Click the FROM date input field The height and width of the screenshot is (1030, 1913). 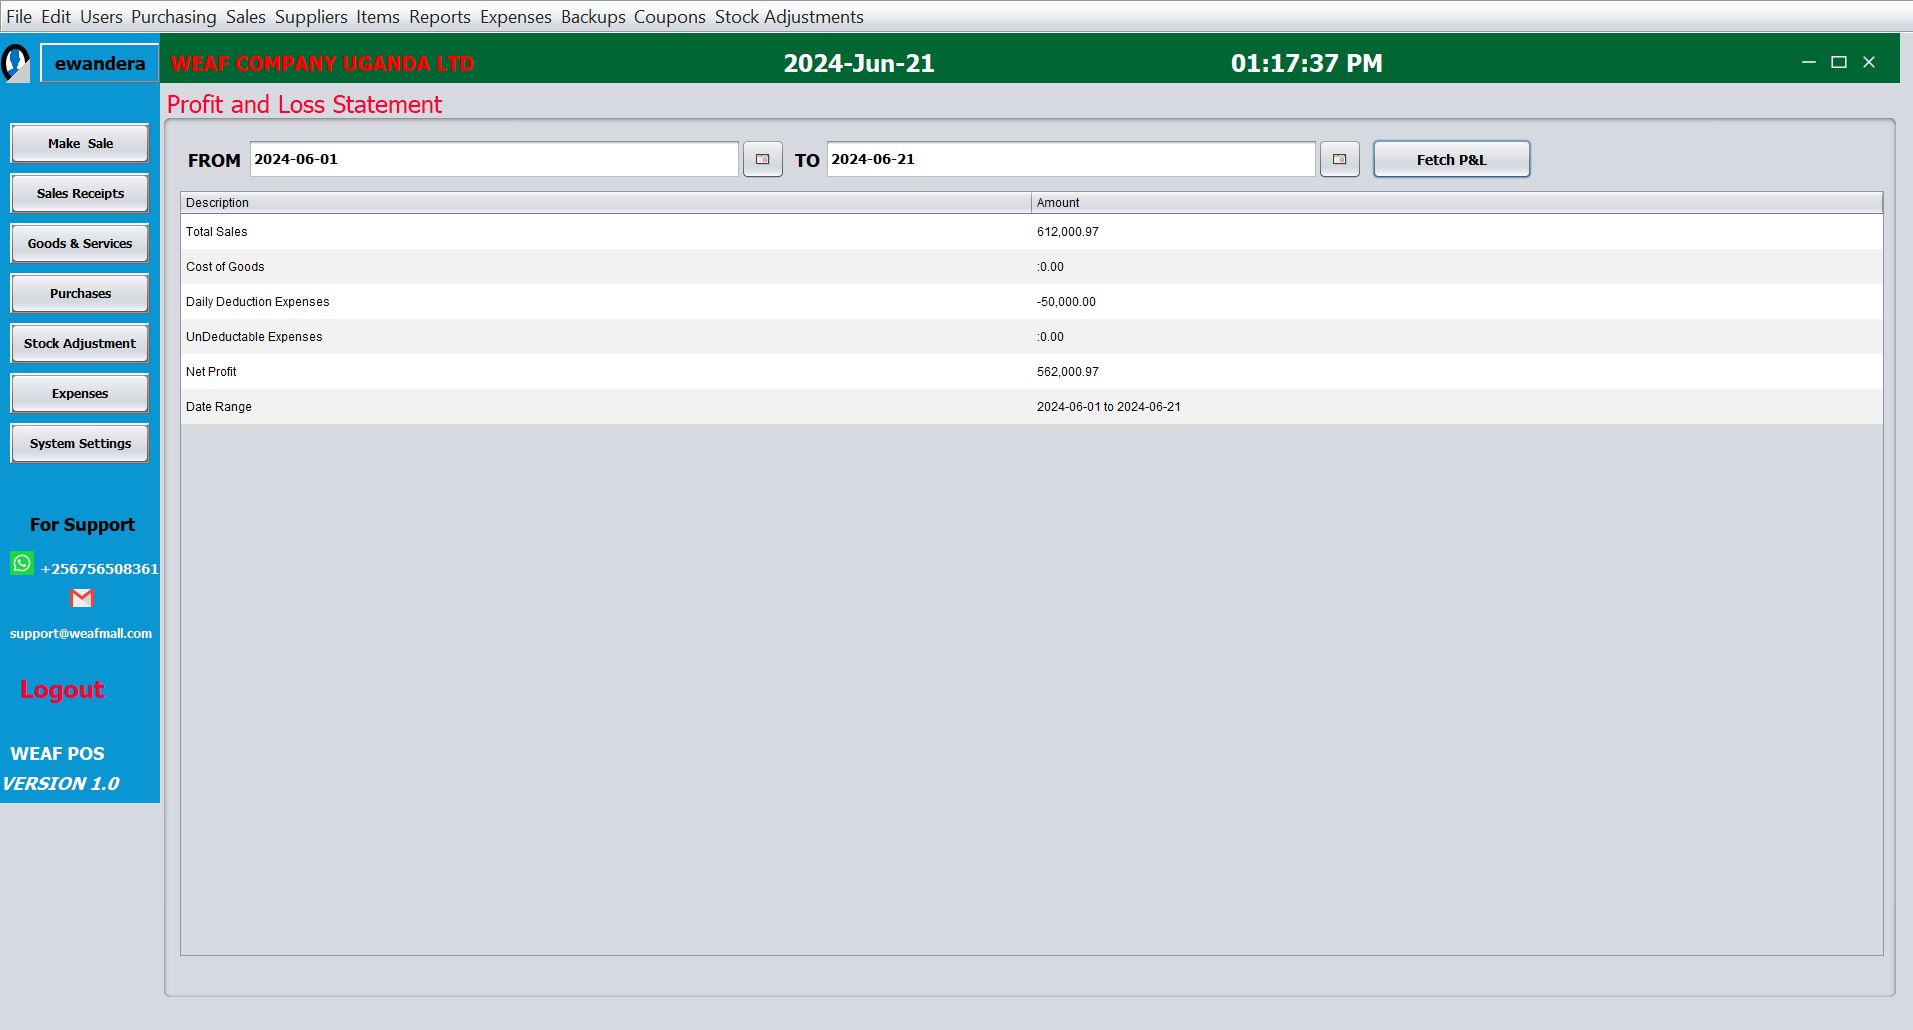coord(494,159)
